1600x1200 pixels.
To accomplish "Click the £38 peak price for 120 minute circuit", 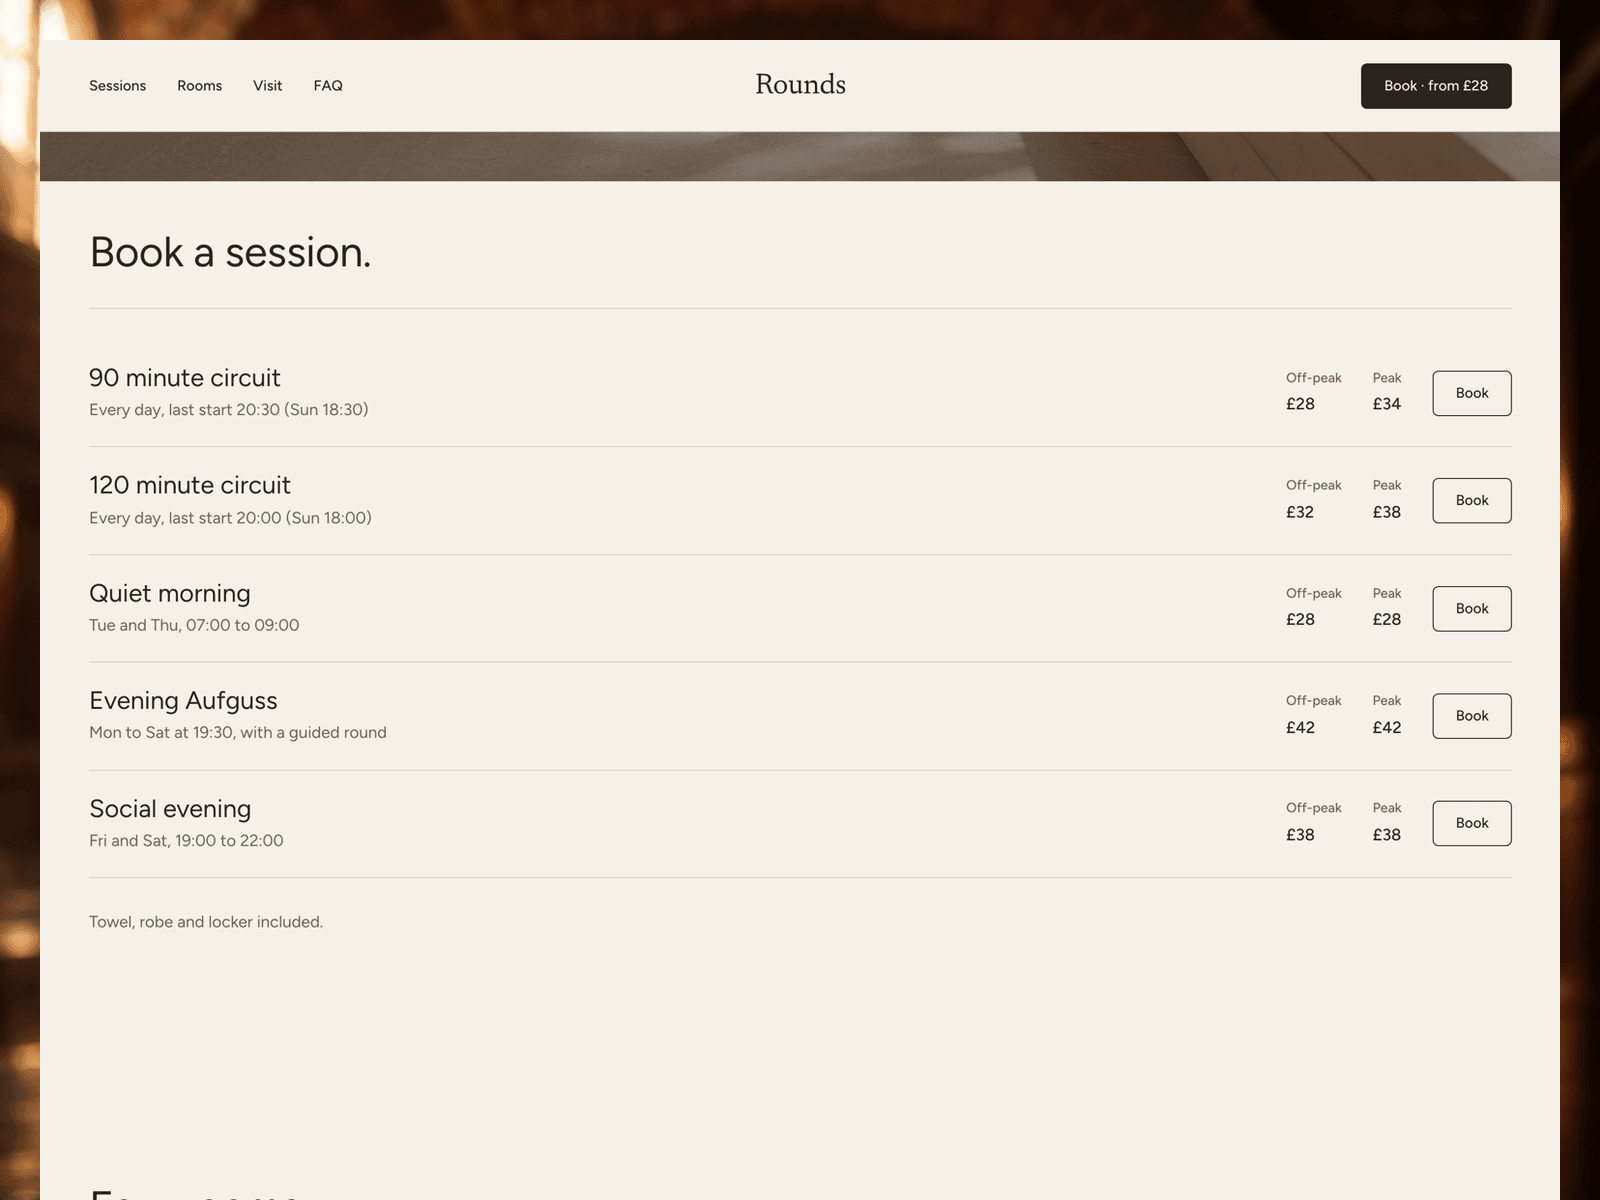I will [1387, 512].
